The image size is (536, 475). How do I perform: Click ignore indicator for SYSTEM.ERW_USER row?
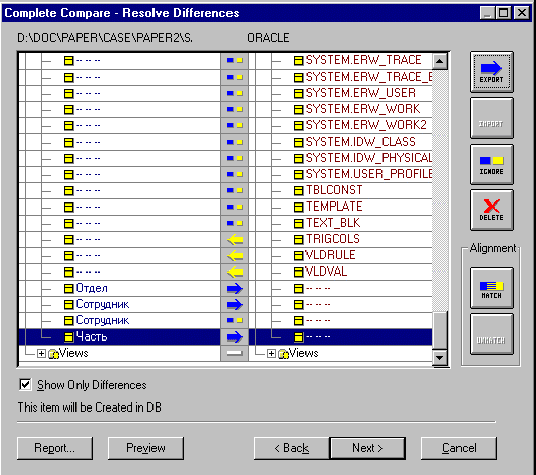(234, 93)
